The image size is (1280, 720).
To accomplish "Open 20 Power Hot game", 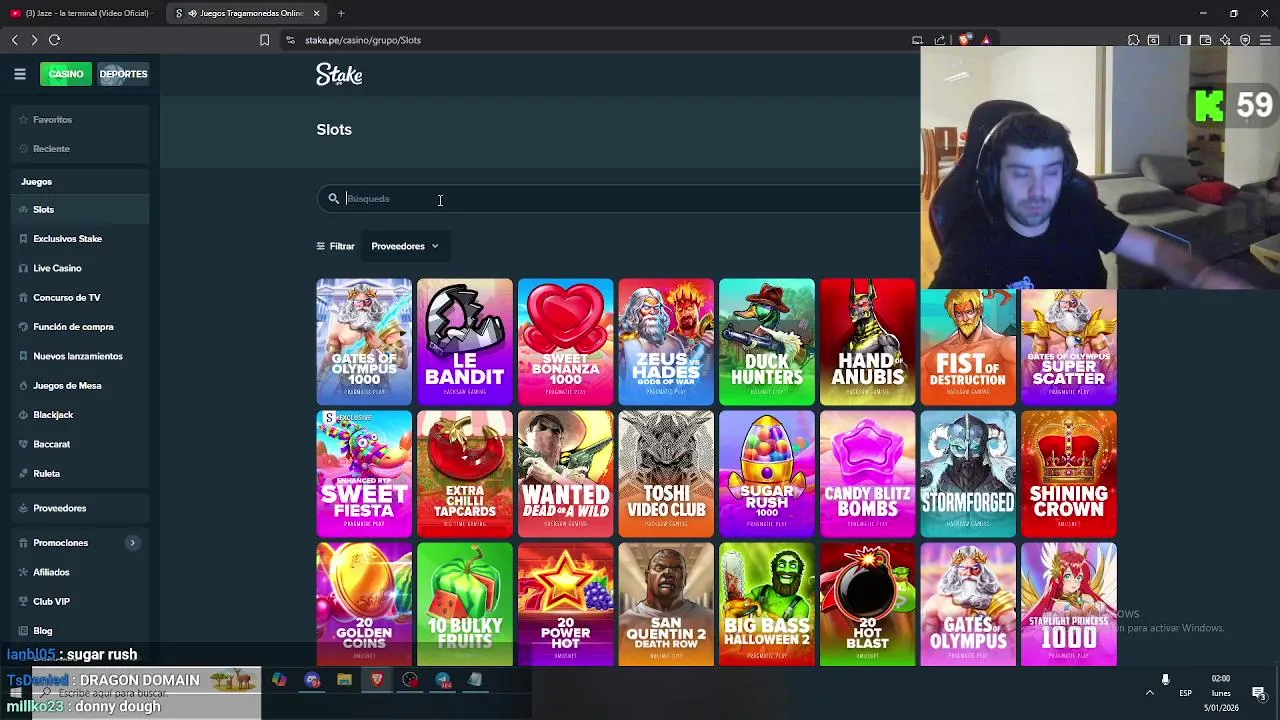I will [x=565, y=604].
